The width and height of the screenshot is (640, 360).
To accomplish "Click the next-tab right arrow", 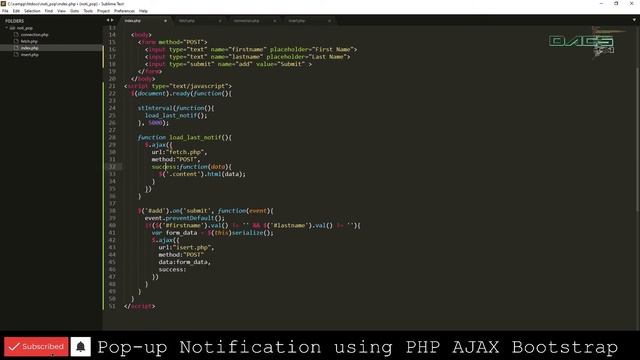I will coord(112,20).
